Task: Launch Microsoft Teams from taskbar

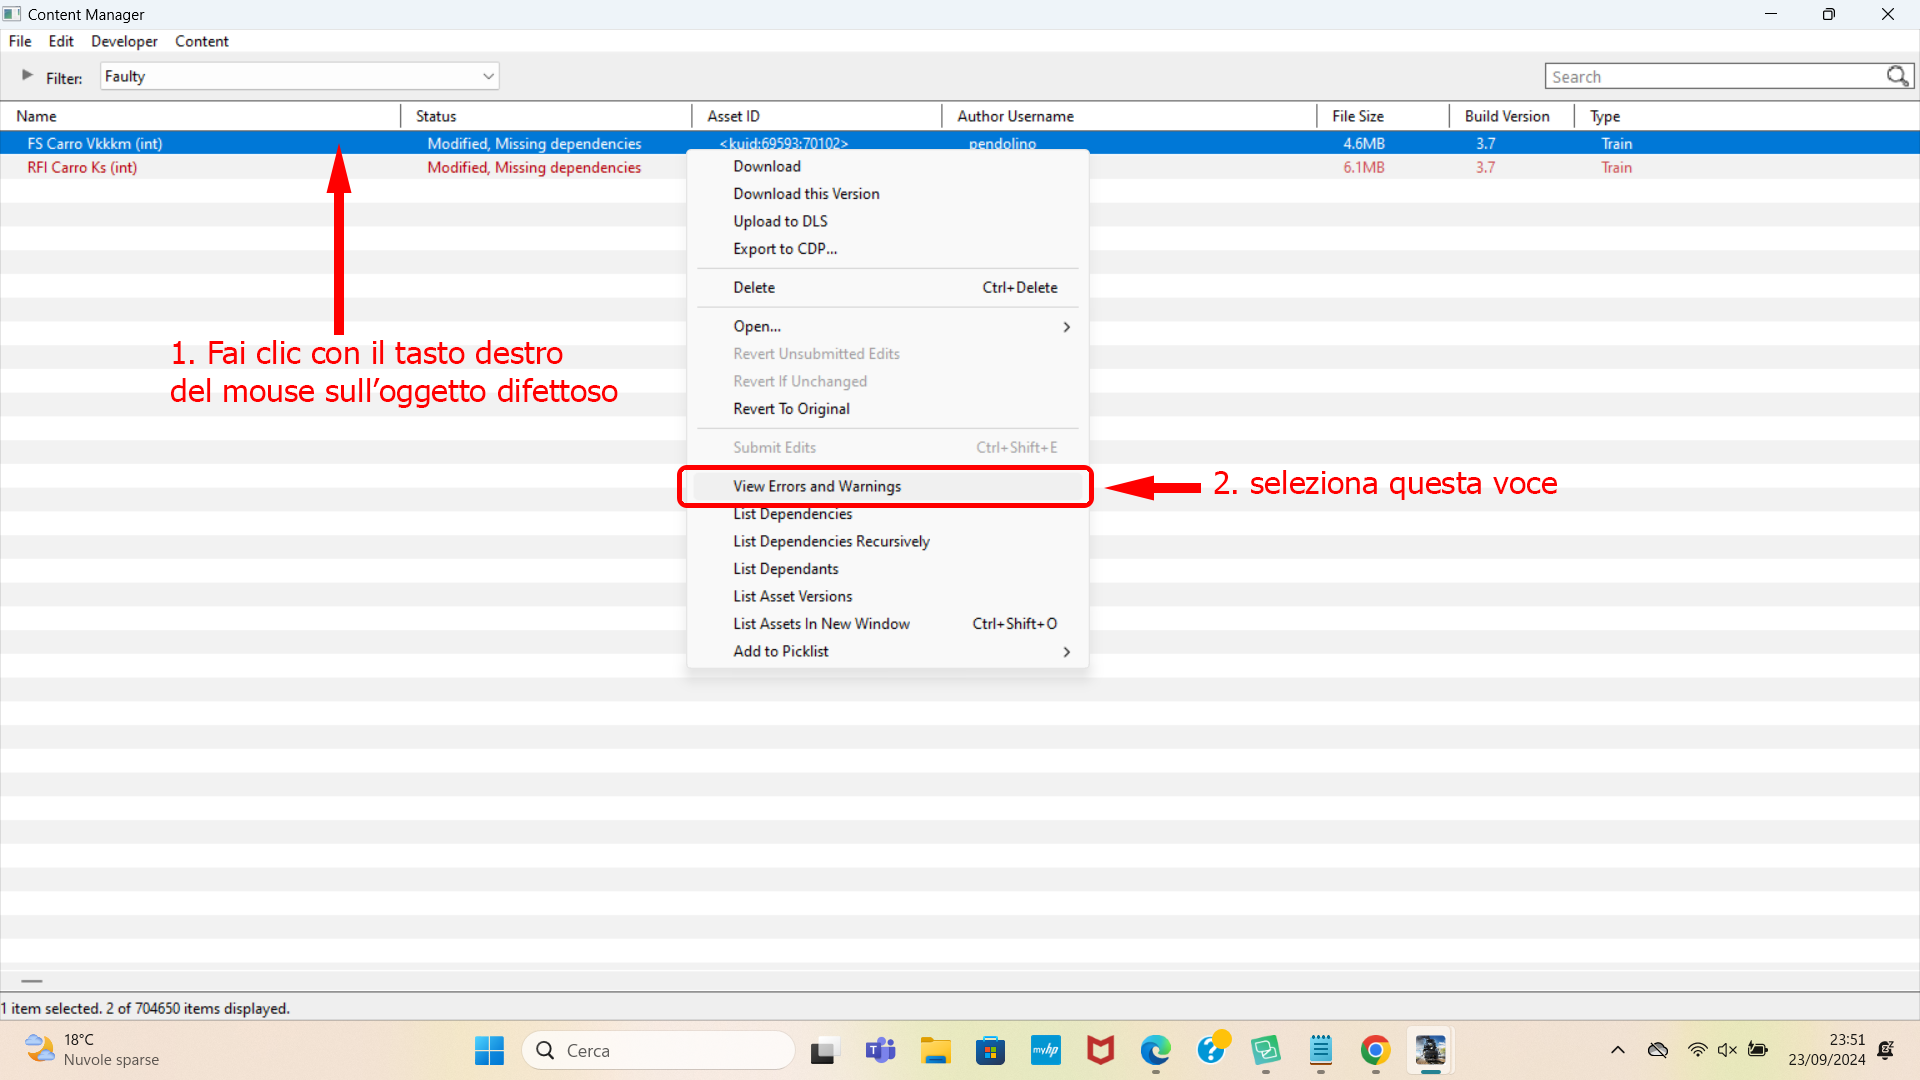Action: coord(880,1050)
